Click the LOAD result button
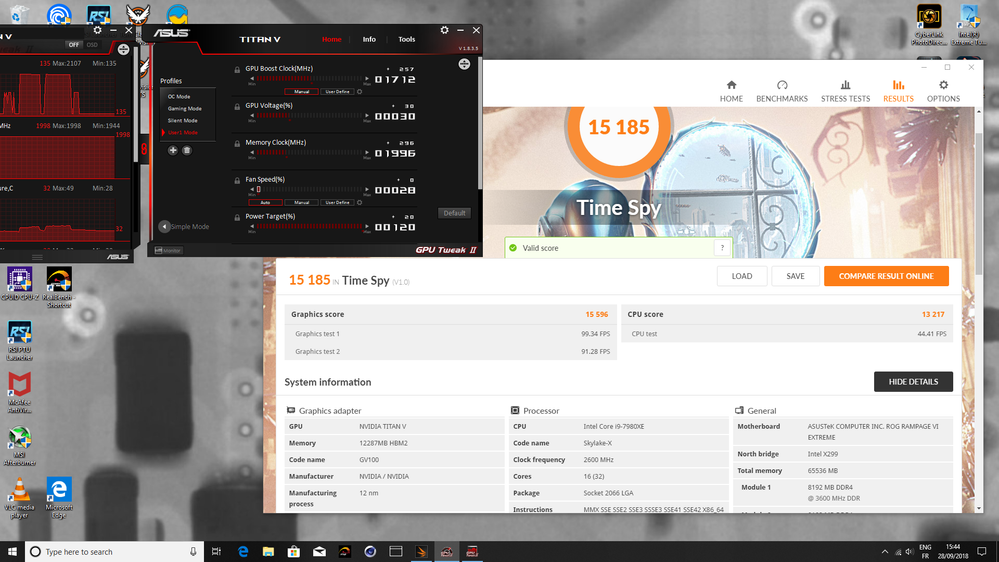This screenshot has height=562, width=999. coord(742,276)
